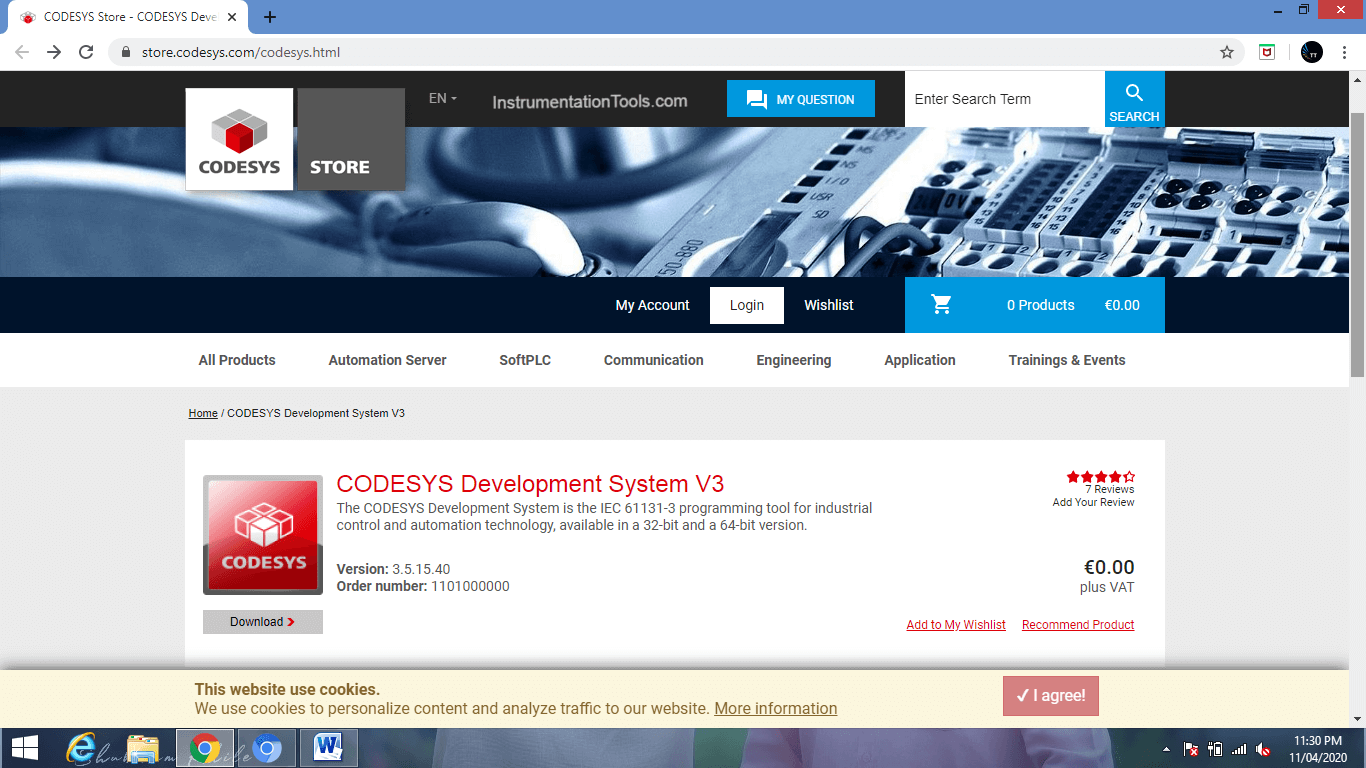Click the site lock icon in address bar

pyautogui.click(x=126, y=52)
